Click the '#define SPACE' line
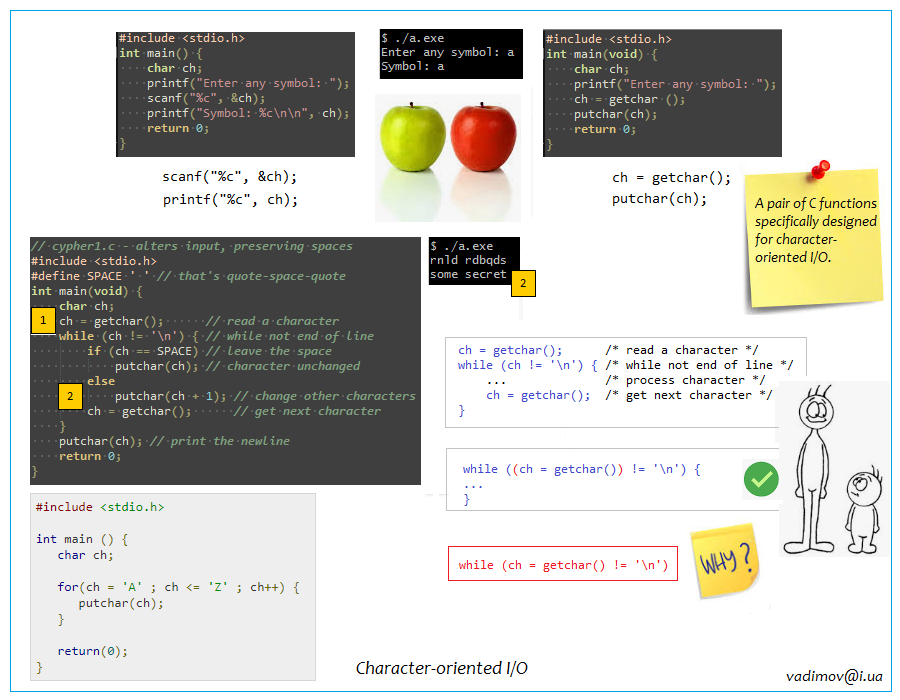 click(188, 276)
